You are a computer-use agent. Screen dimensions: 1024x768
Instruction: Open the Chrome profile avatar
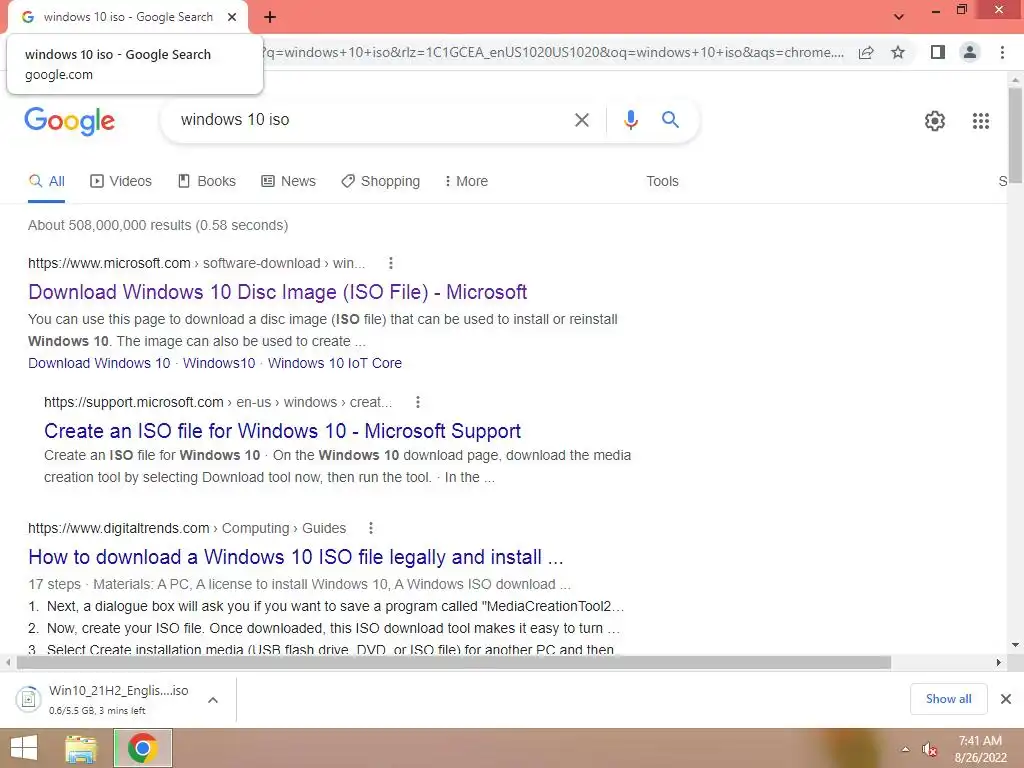point(970,52)
